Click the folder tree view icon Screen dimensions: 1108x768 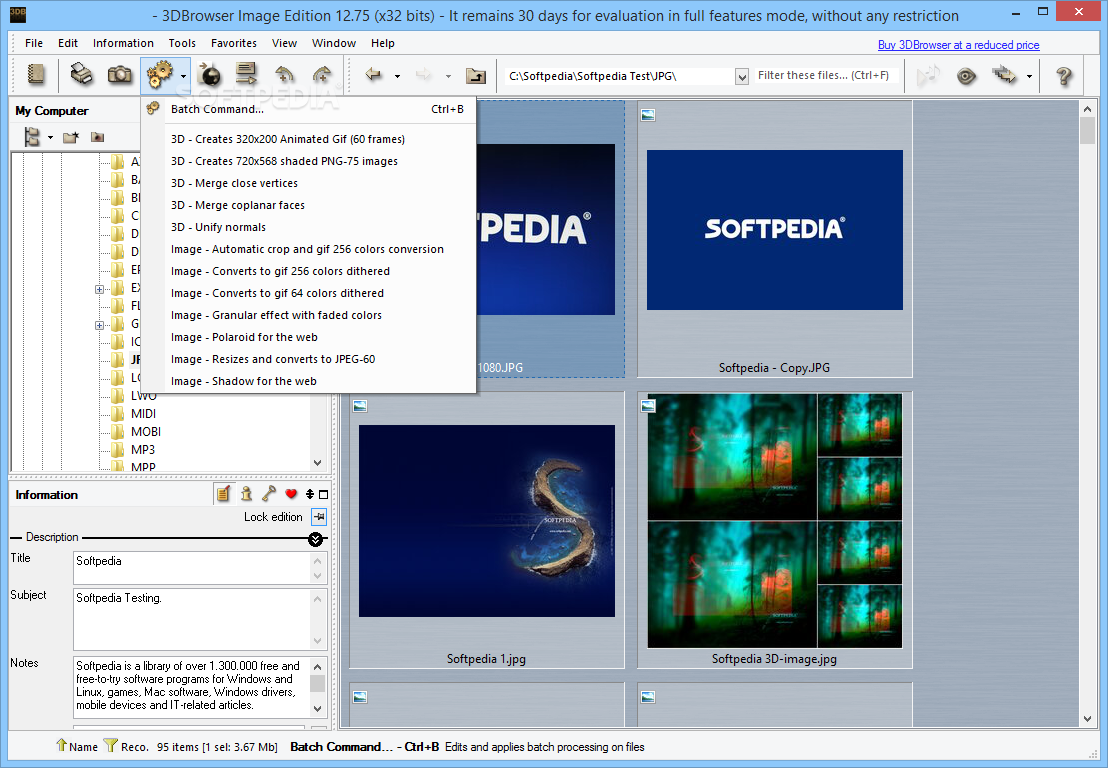32,136
